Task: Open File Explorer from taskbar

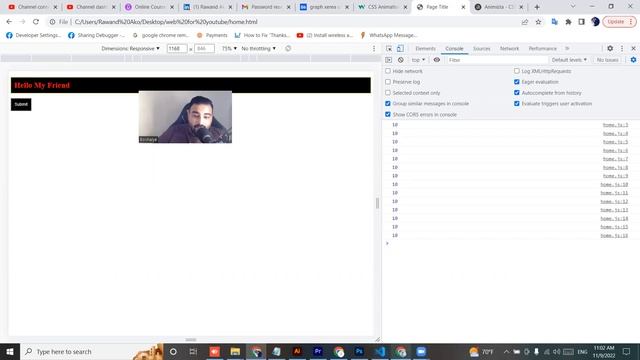Action: pos(235,351)
